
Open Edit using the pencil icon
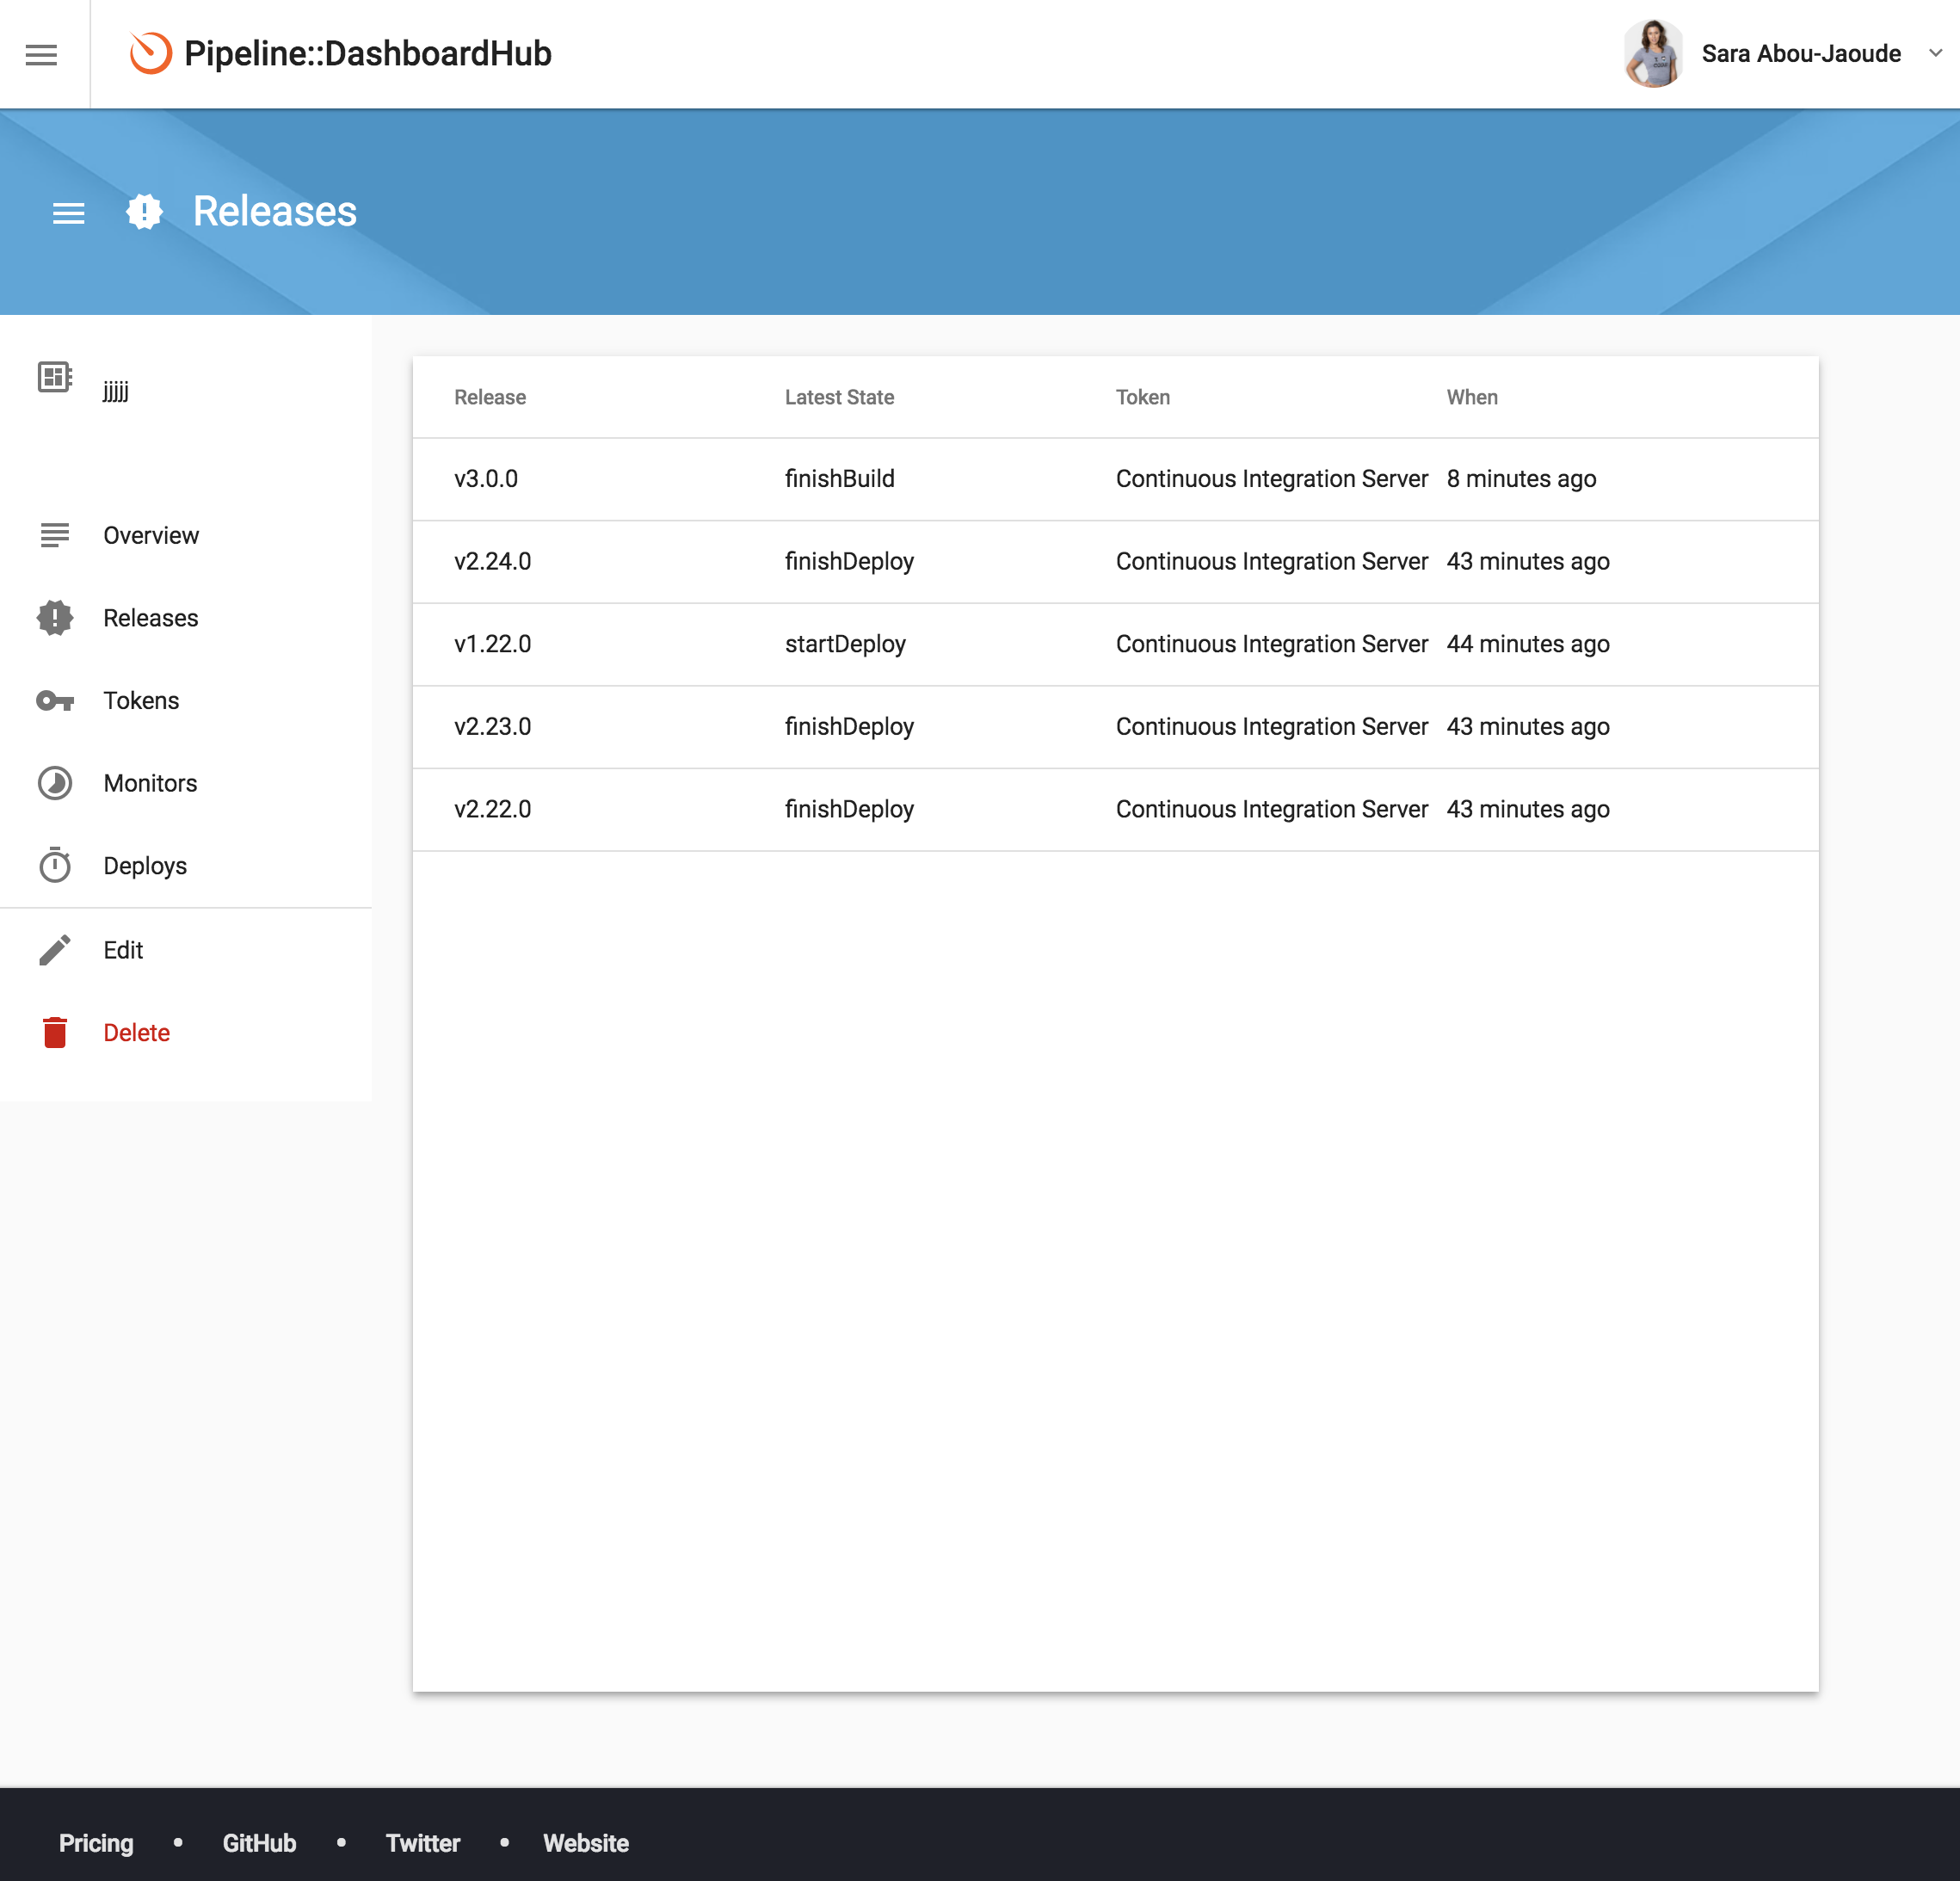(x=54, y=949)
